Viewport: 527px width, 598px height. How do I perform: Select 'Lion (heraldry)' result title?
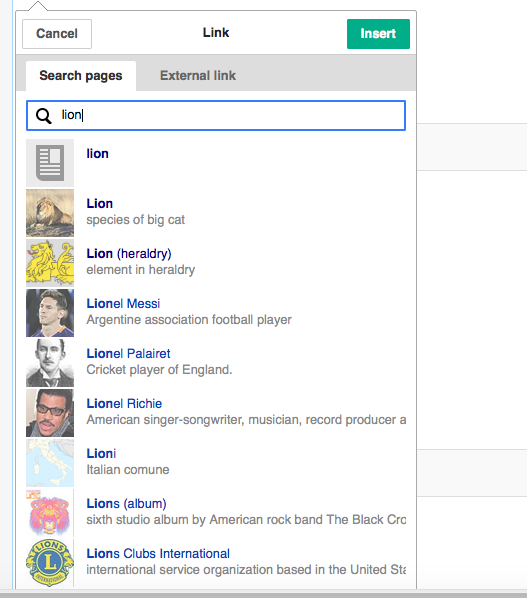pos(129,254)
